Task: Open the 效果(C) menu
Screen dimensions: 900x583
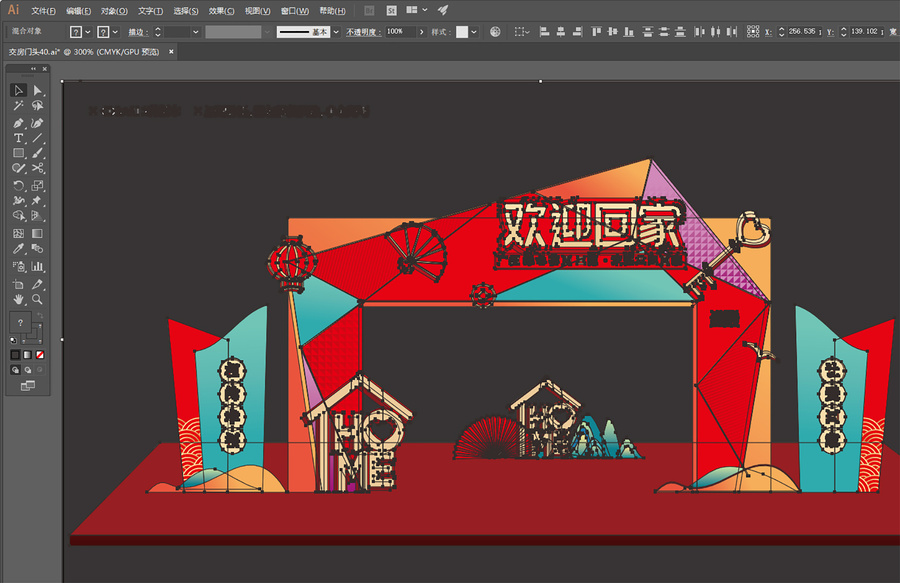Action: 222,11
